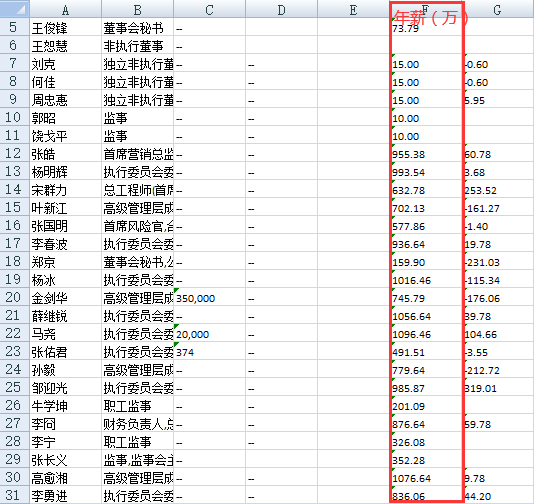
Task: Select column B header
Action: pyautogui.click(x=138, y=9)
